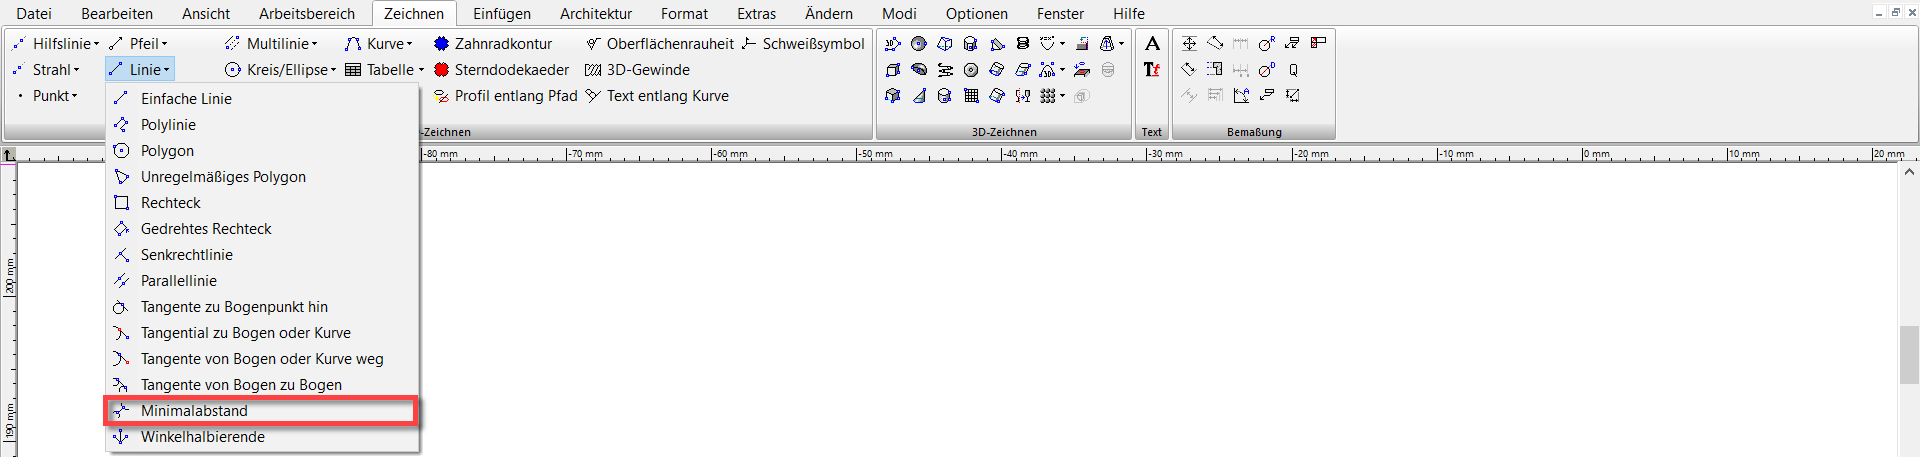
Task: Pick the angular dimension tool marked A
Action: 1241,96
